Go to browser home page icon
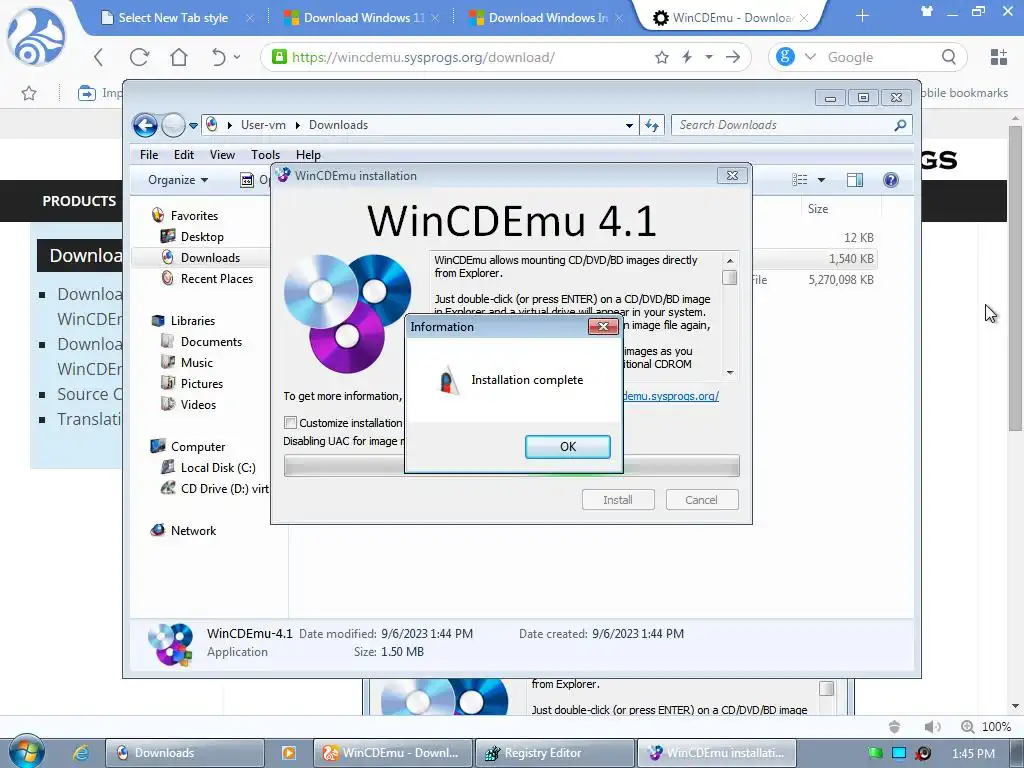 click(179, 57)
